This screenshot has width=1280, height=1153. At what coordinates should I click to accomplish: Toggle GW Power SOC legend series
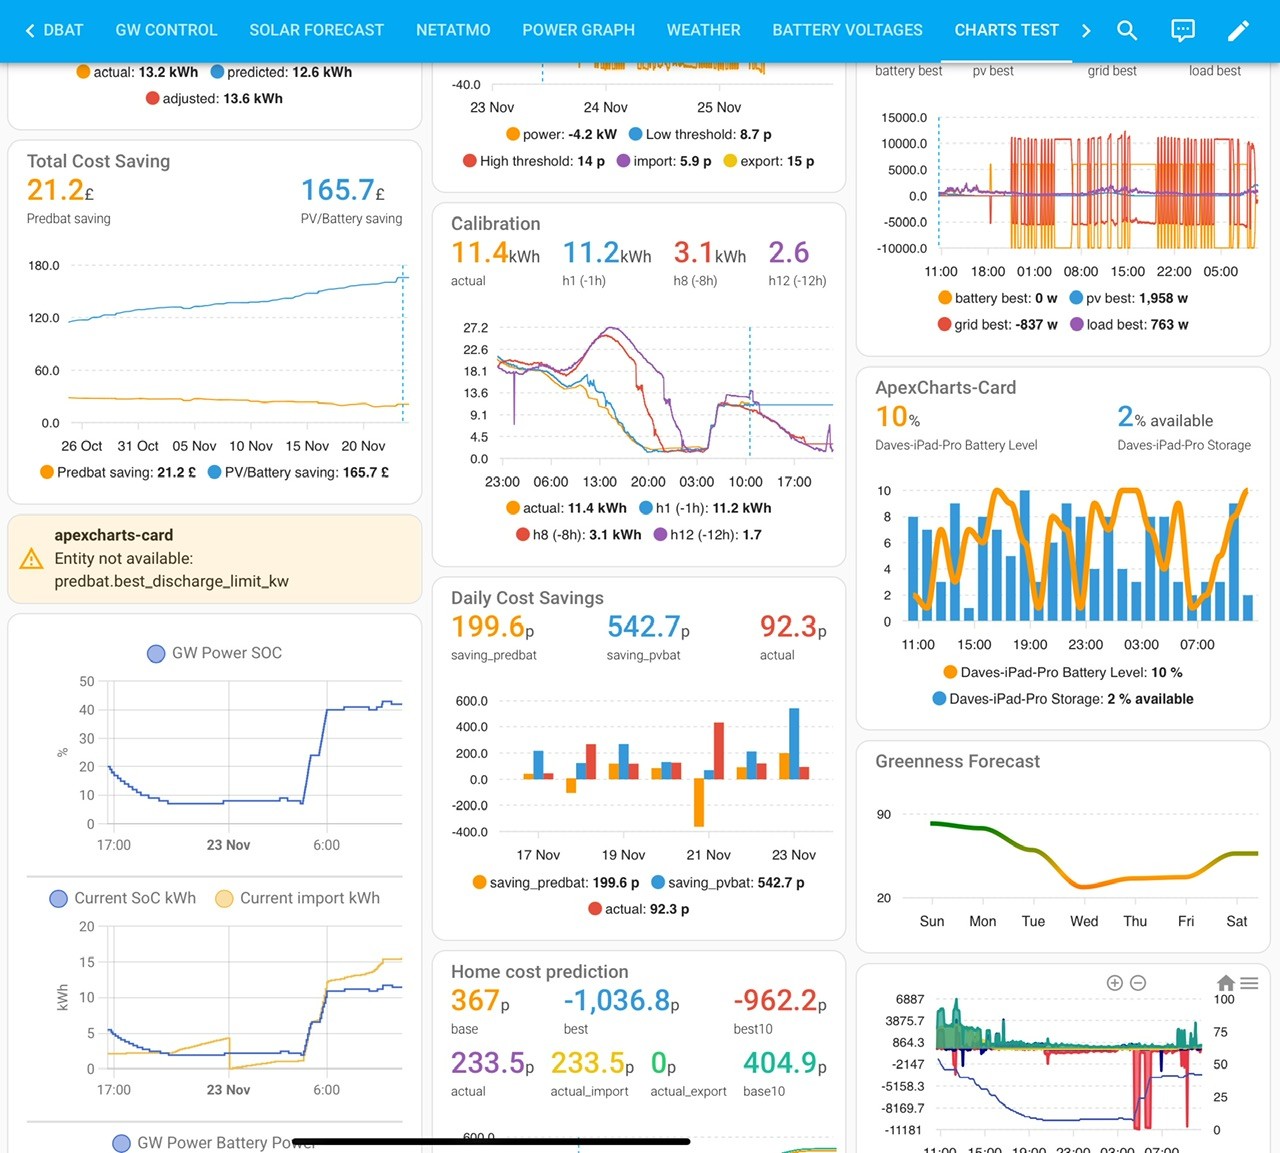point(214,653)
